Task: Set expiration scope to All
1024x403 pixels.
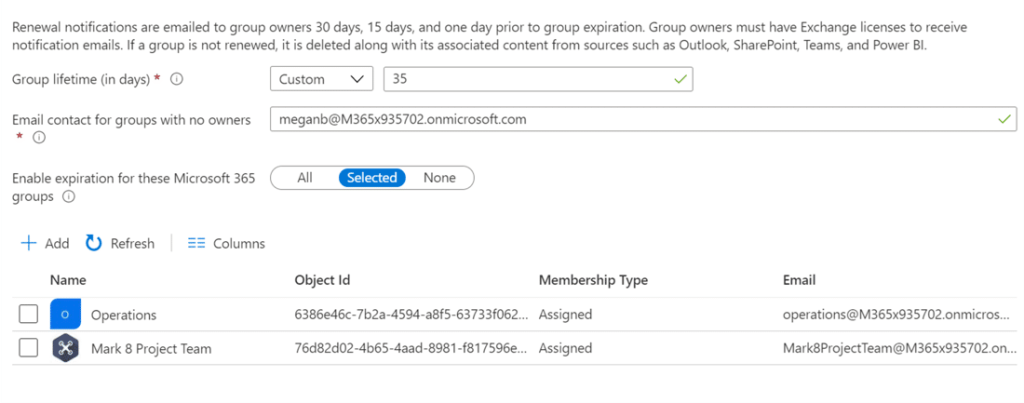Action: pos(305,178)
